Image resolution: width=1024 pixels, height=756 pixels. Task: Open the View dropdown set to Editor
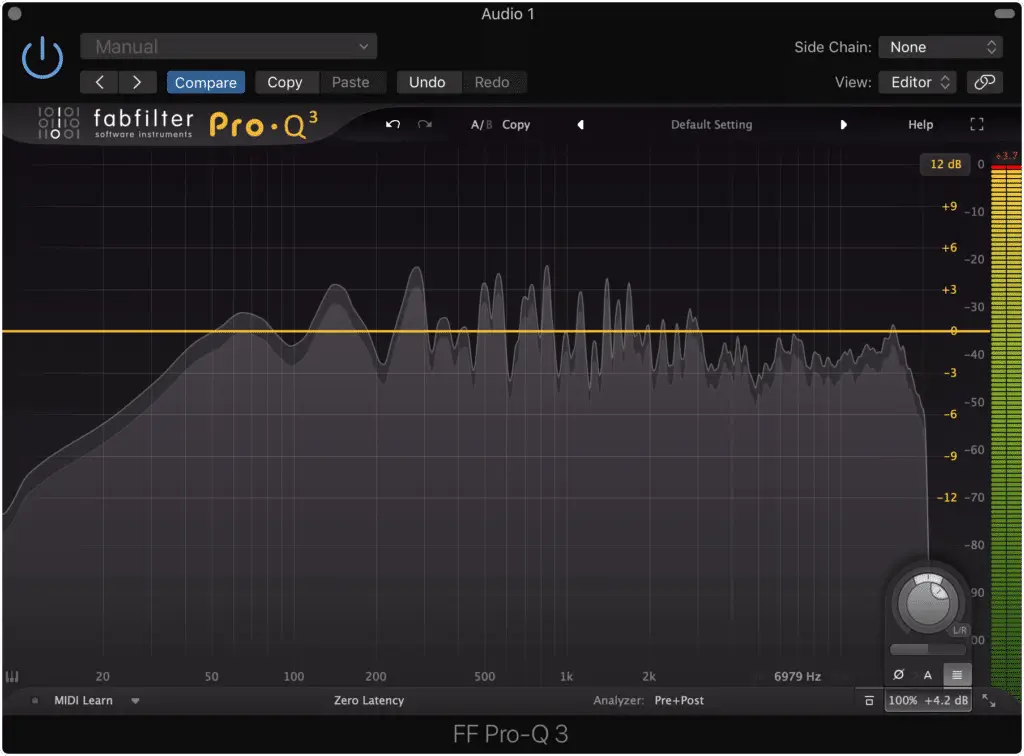918,82
